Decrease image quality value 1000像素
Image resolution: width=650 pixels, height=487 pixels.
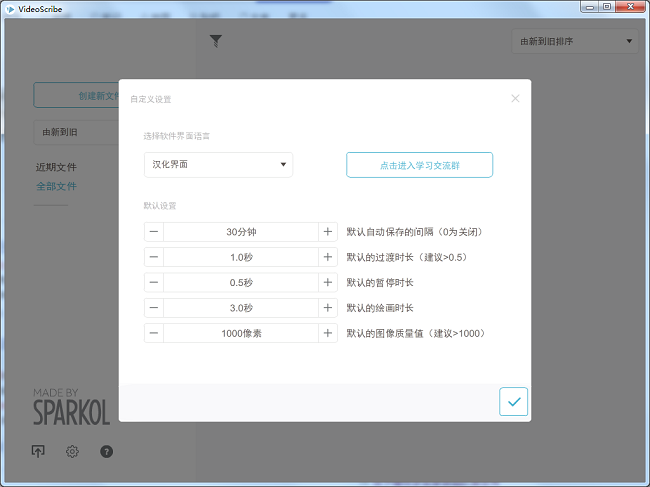tap(154, 333)
